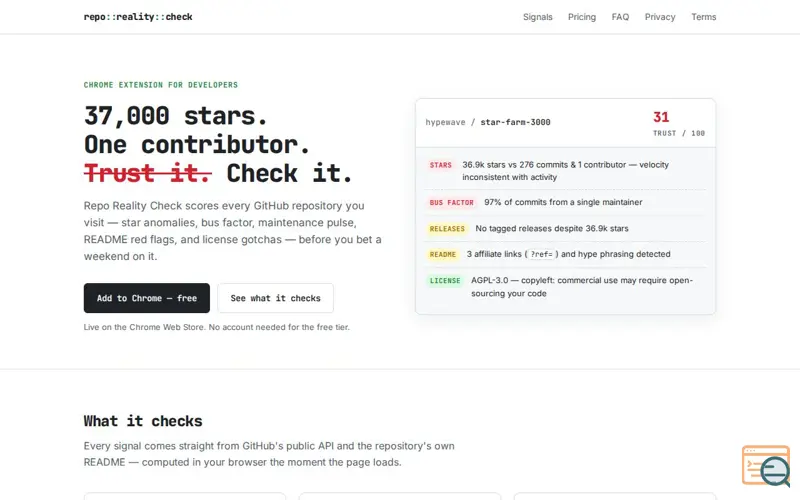Click See what it checks button

click(276, 298)
